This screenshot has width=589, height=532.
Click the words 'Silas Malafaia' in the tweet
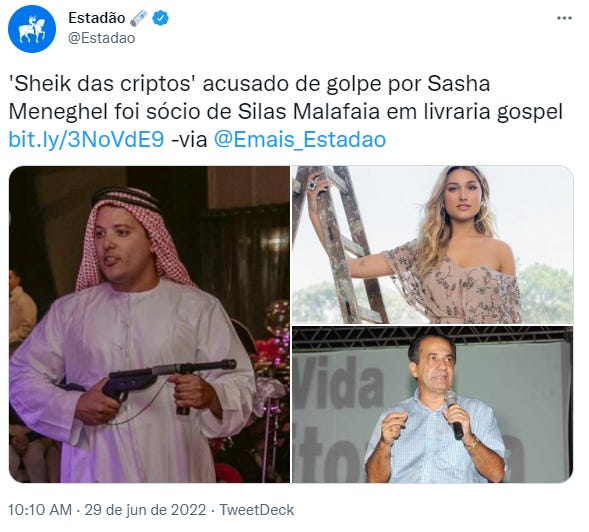coord(308,112)
